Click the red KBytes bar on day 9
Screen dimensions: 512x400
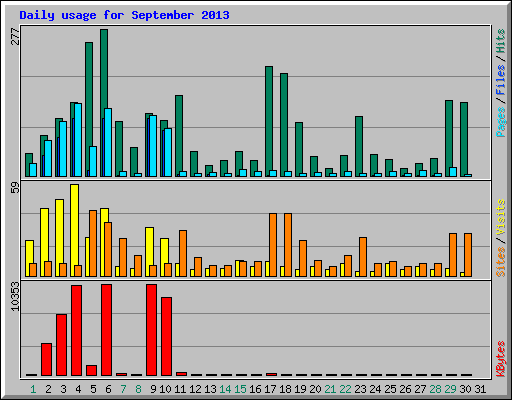151,330
